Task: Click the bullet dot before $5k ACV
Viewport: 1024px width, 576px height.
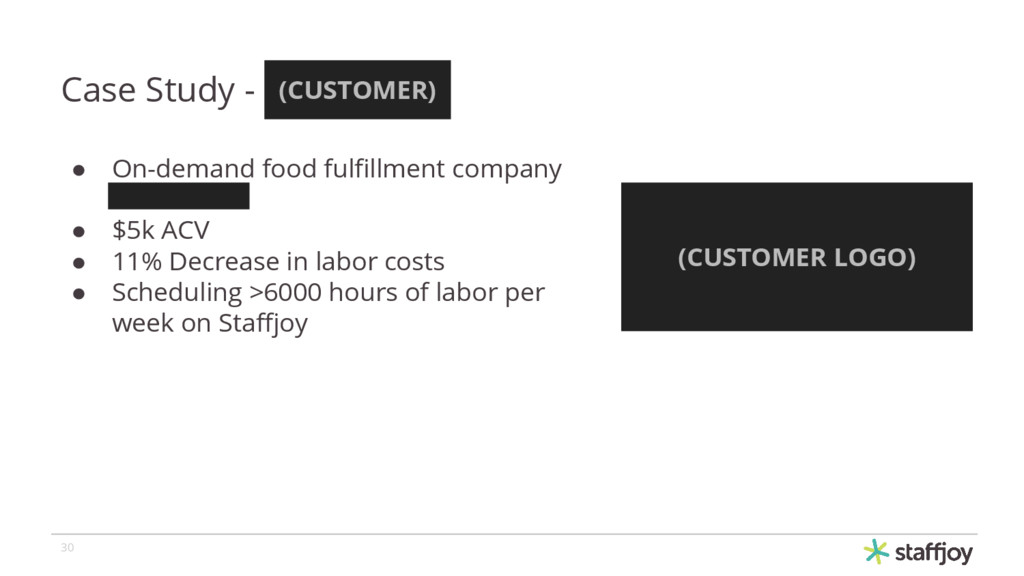Action: click(x=79, y=231)
